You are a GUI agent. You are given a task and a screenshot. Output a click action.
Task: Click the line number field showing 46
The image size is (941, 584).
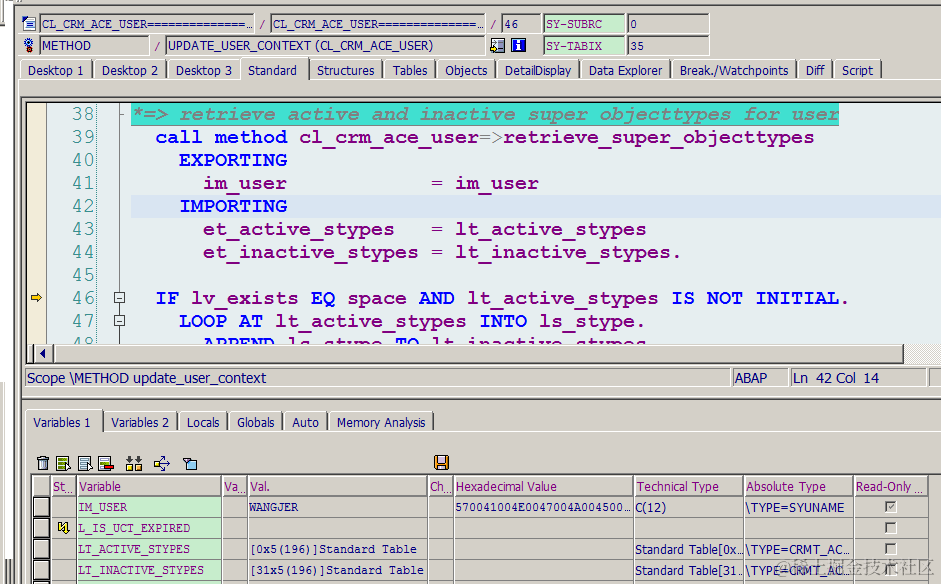point(521,24)
